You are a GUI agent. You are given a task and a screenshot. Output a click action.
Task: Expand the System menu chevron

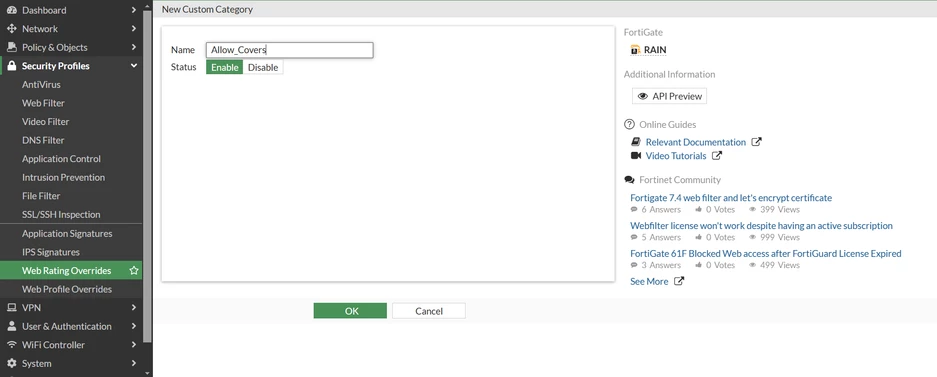tap(134, 363)
